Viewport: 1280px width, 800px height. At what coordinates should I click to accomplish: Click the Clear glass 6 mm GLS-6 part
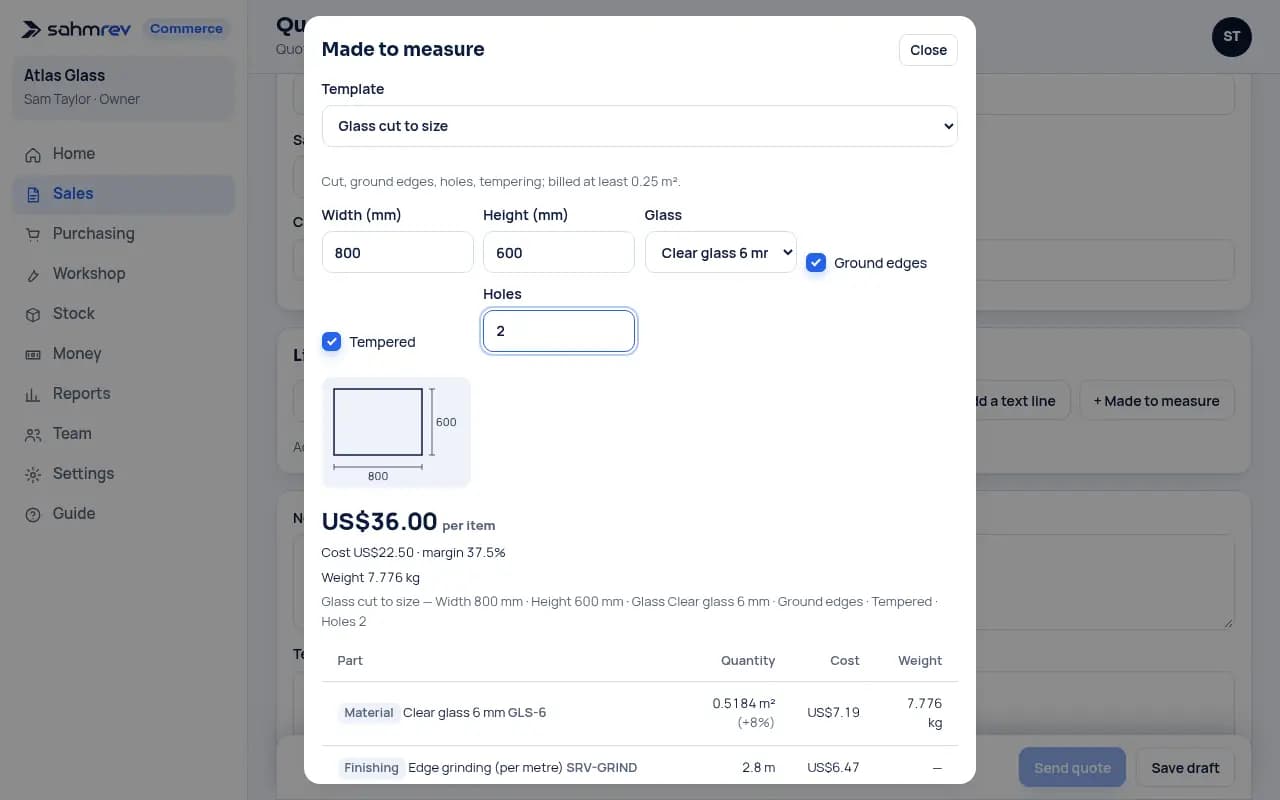[474, 713]
